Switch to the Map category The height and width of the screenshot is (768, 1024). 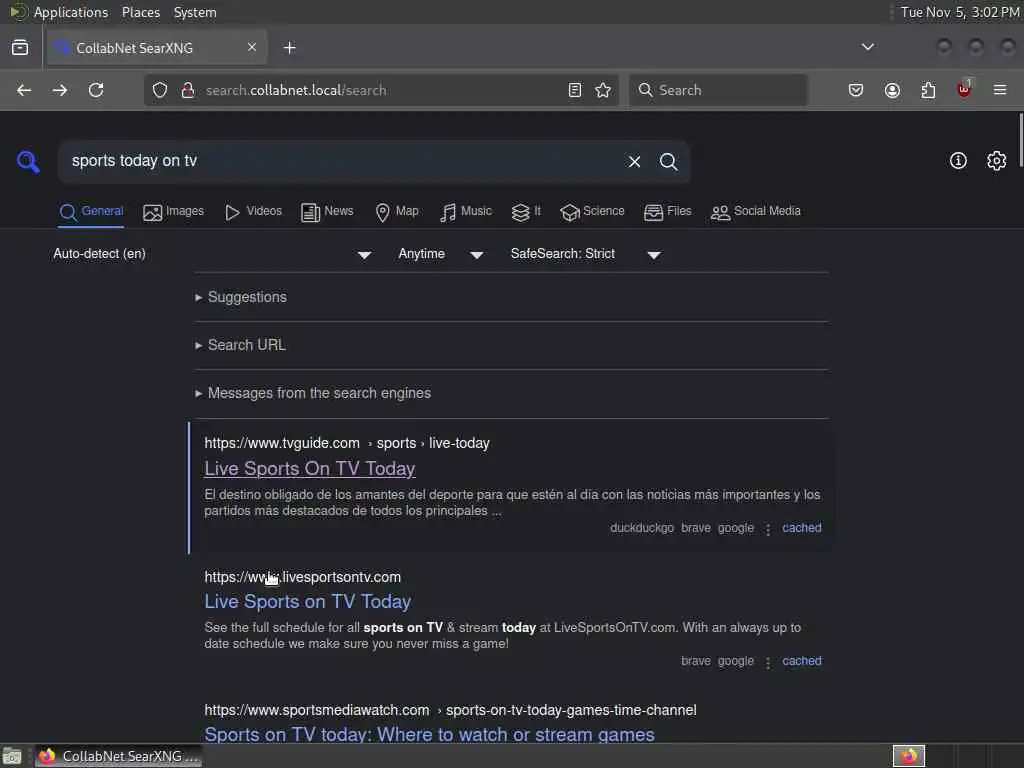pyautogui.click(x=396, y=212)
